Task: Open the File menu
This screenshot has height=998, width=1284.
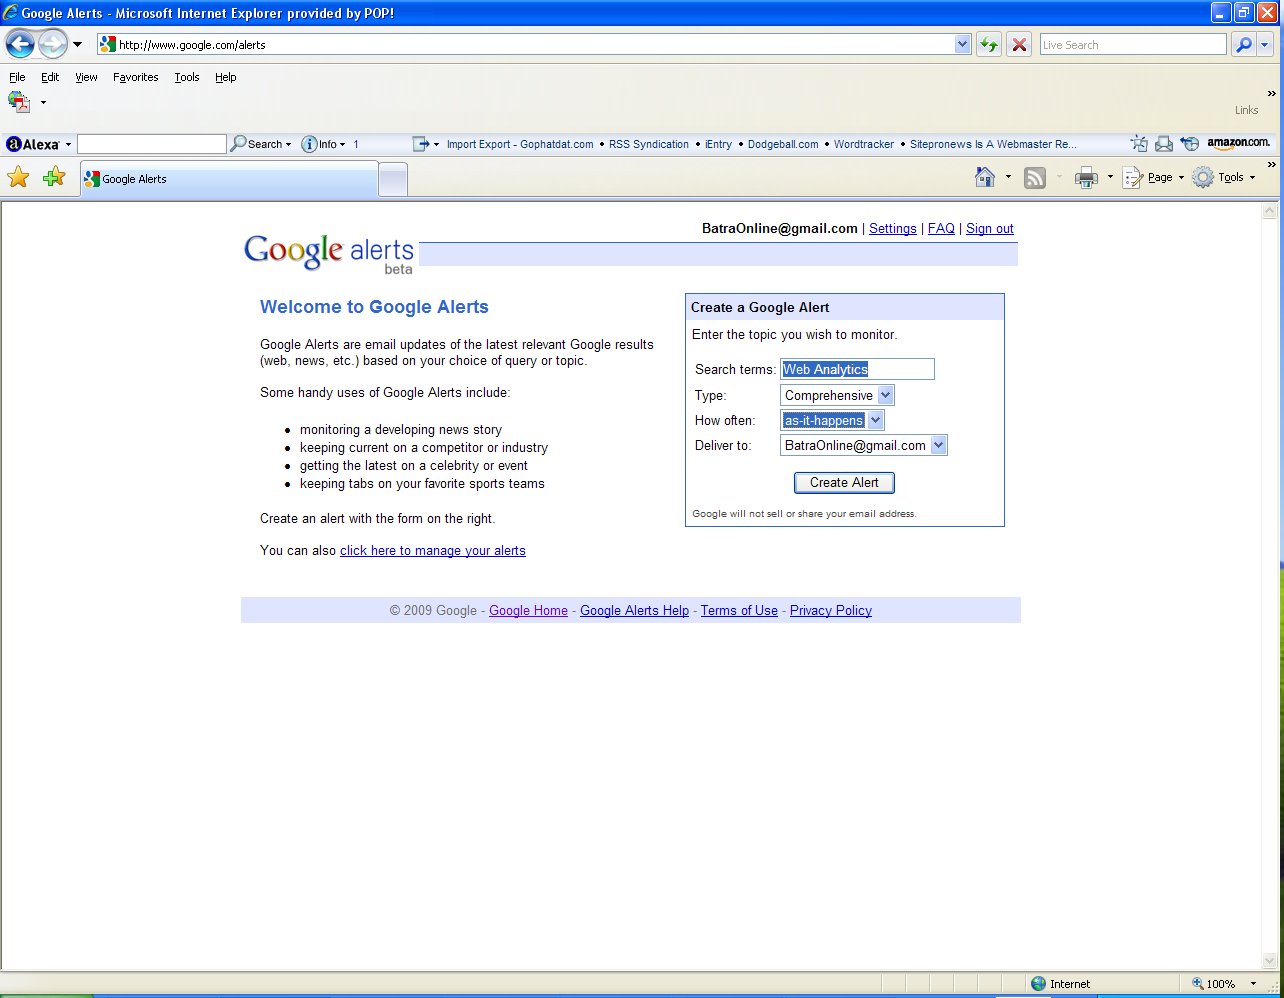Action: click(17, 77)
